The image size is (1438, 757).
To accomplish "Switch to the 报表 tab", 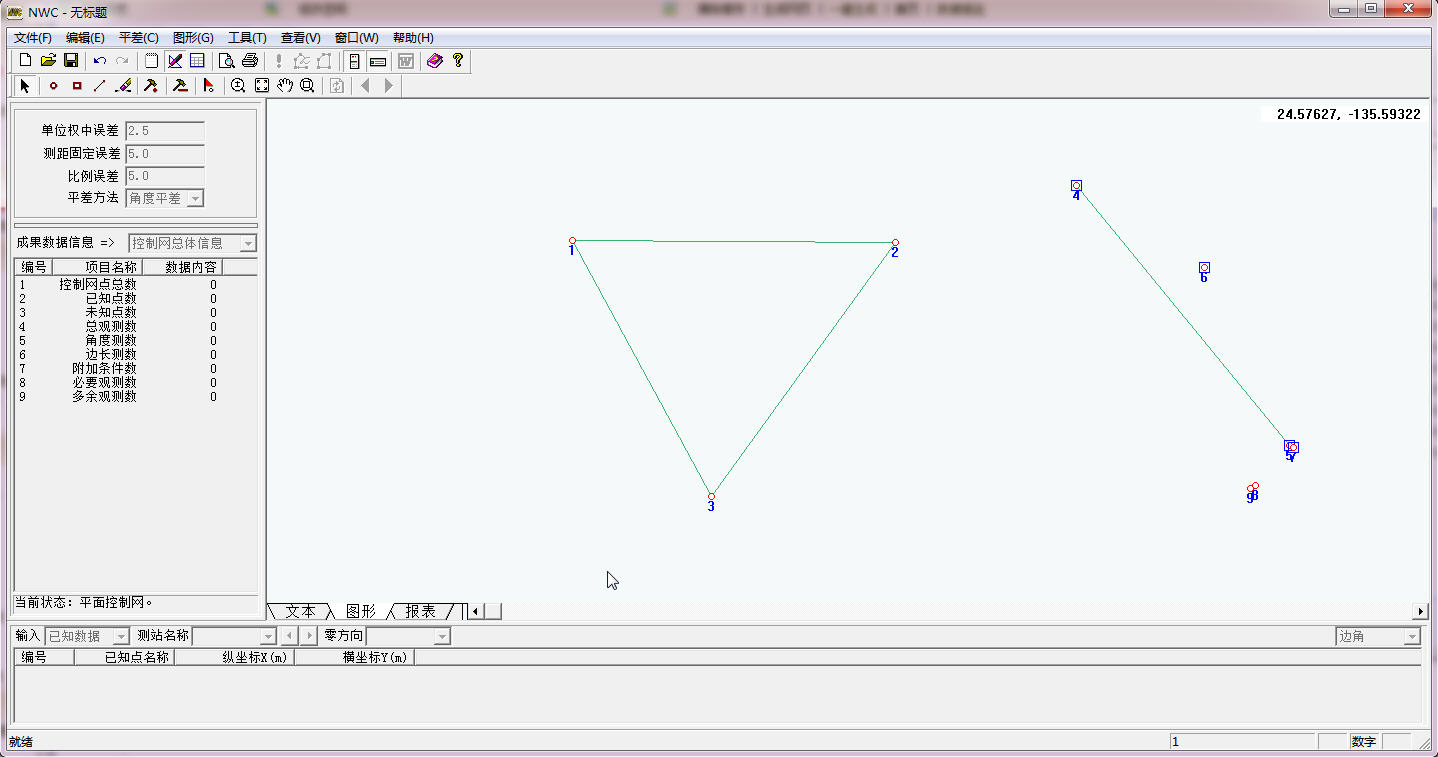I will (x=421, y=611).
